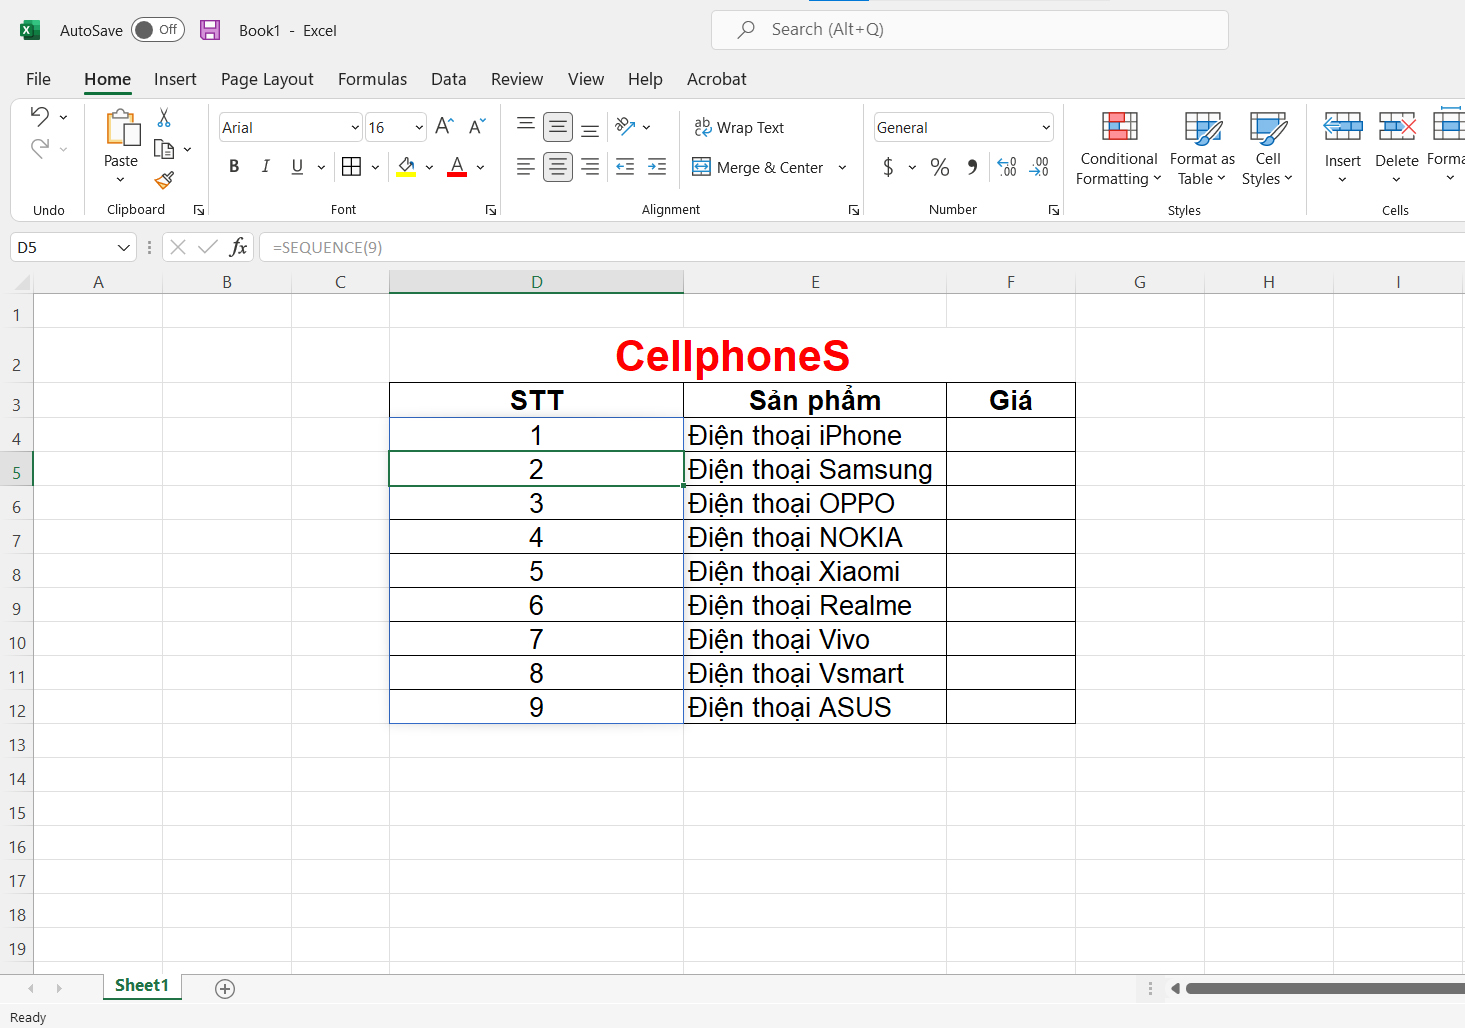
Task: Click the Undo arrow icon
Action: [x=39, y=116]
